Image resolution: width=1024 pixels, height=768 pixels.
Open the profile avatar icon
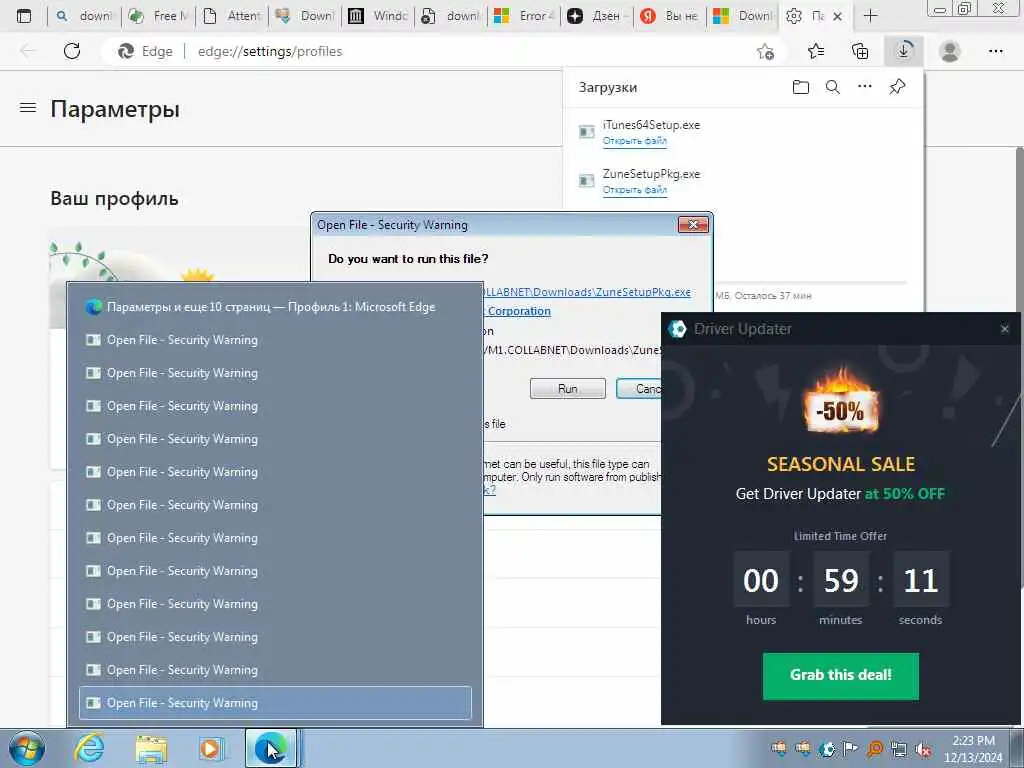(950, 51)
